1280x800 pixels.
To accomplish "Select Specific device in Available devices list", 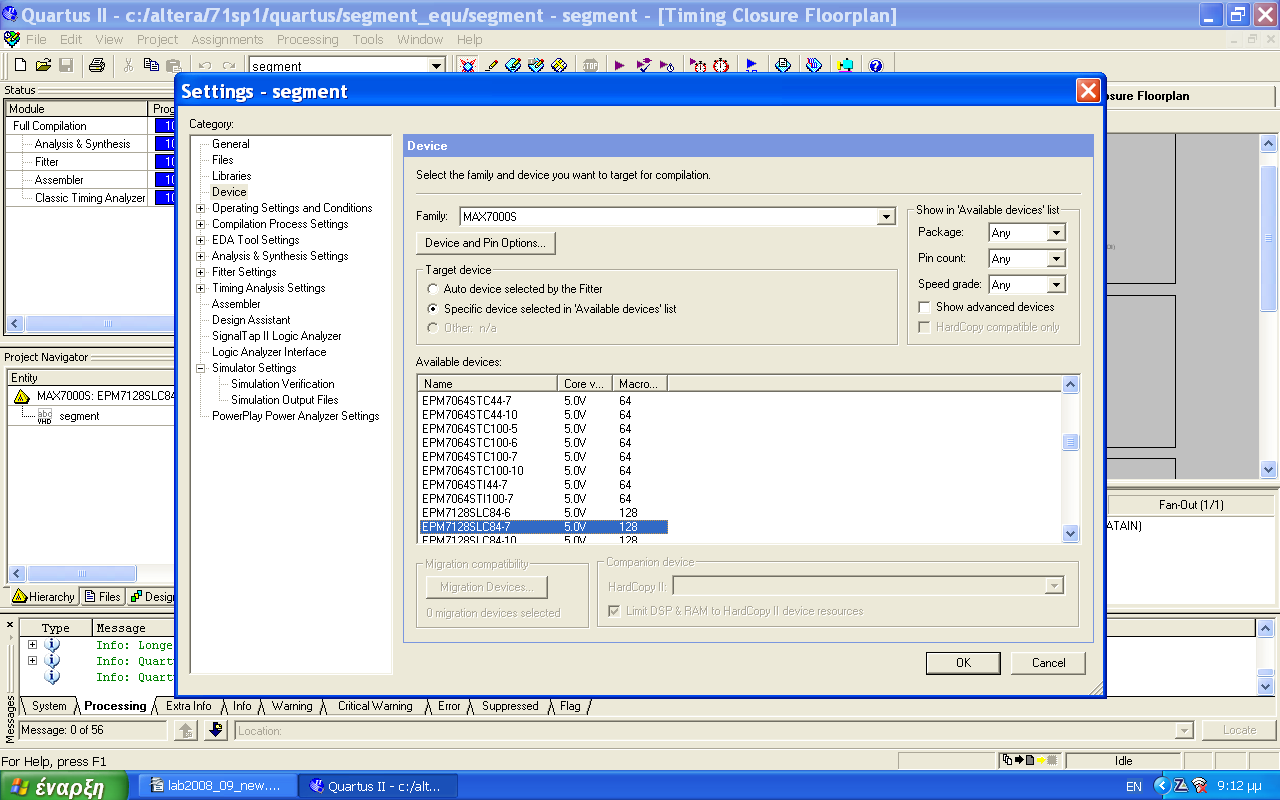I will [x=433, y=309].
